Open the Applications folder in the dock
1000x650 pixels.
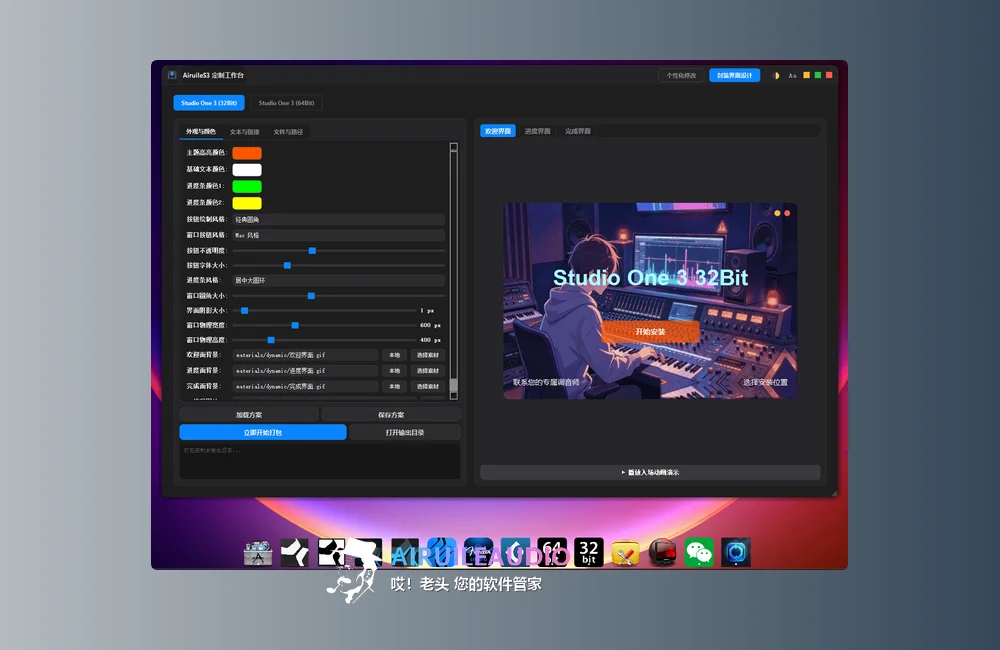click(258, 553)
